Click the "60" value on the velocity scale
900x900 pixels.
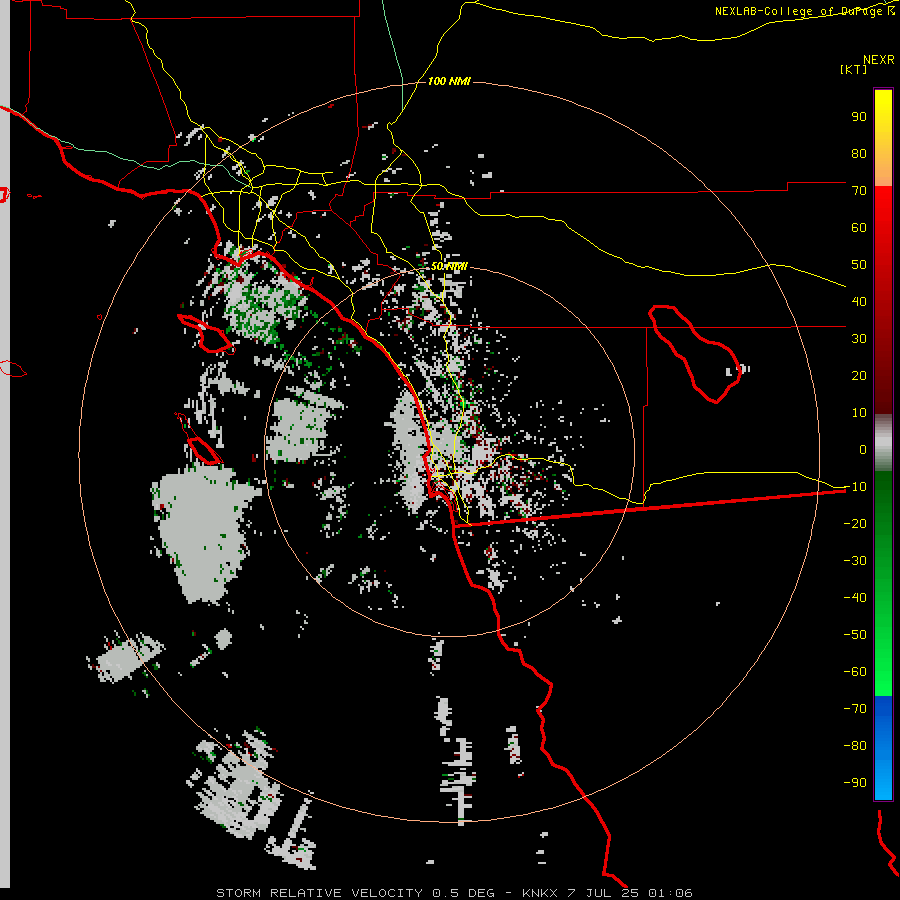(859, 228)
